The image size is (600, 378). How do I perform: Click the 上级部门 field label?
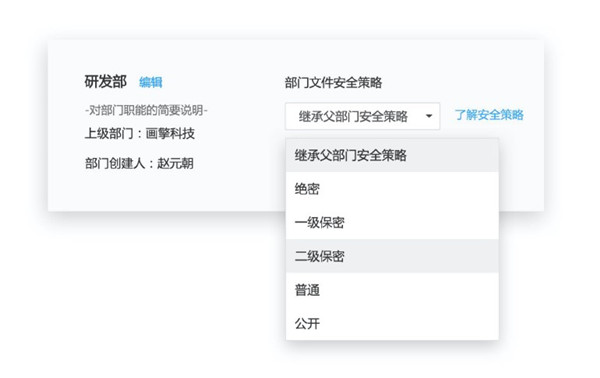[109, 134]
